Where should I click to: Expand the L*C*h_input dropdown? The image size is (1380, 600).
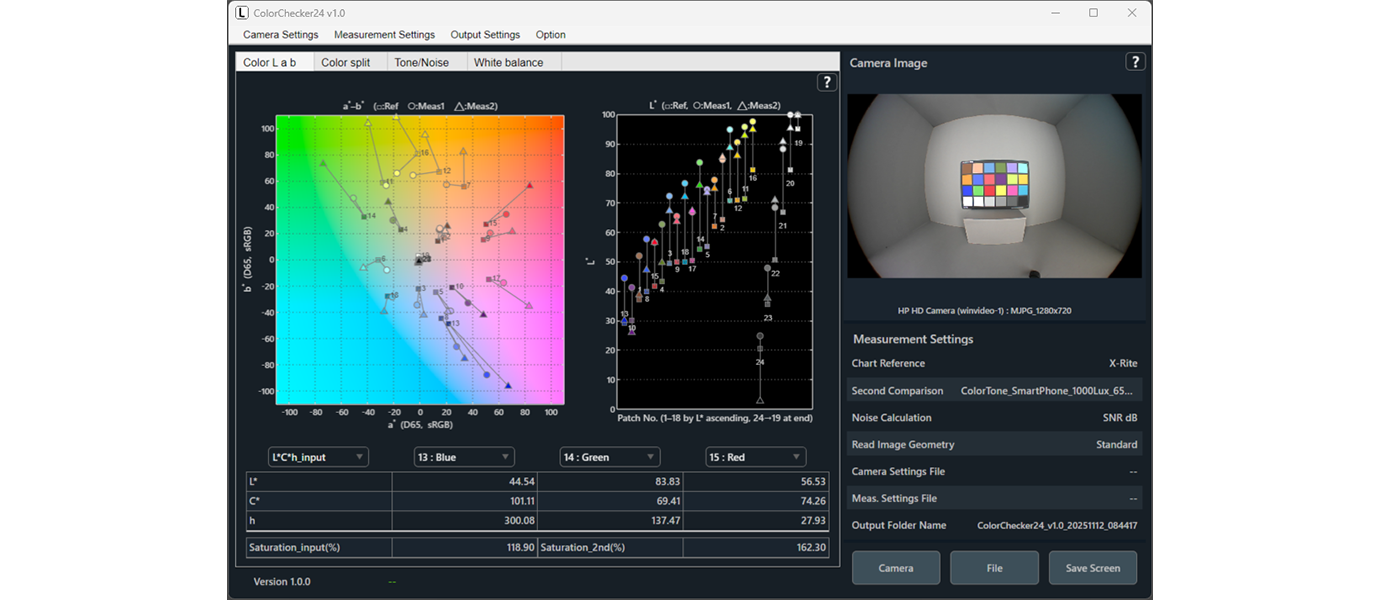318,457
